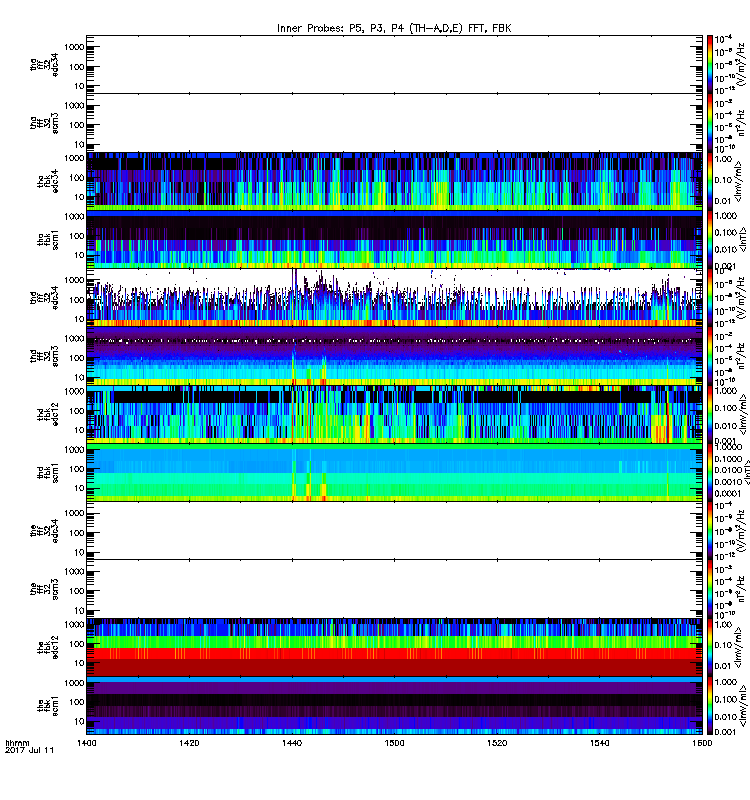The image size is (750, 800).
Task: Click the nT²/Hz unit label beside tha fff scm3
Action: [x=742, y=123]
